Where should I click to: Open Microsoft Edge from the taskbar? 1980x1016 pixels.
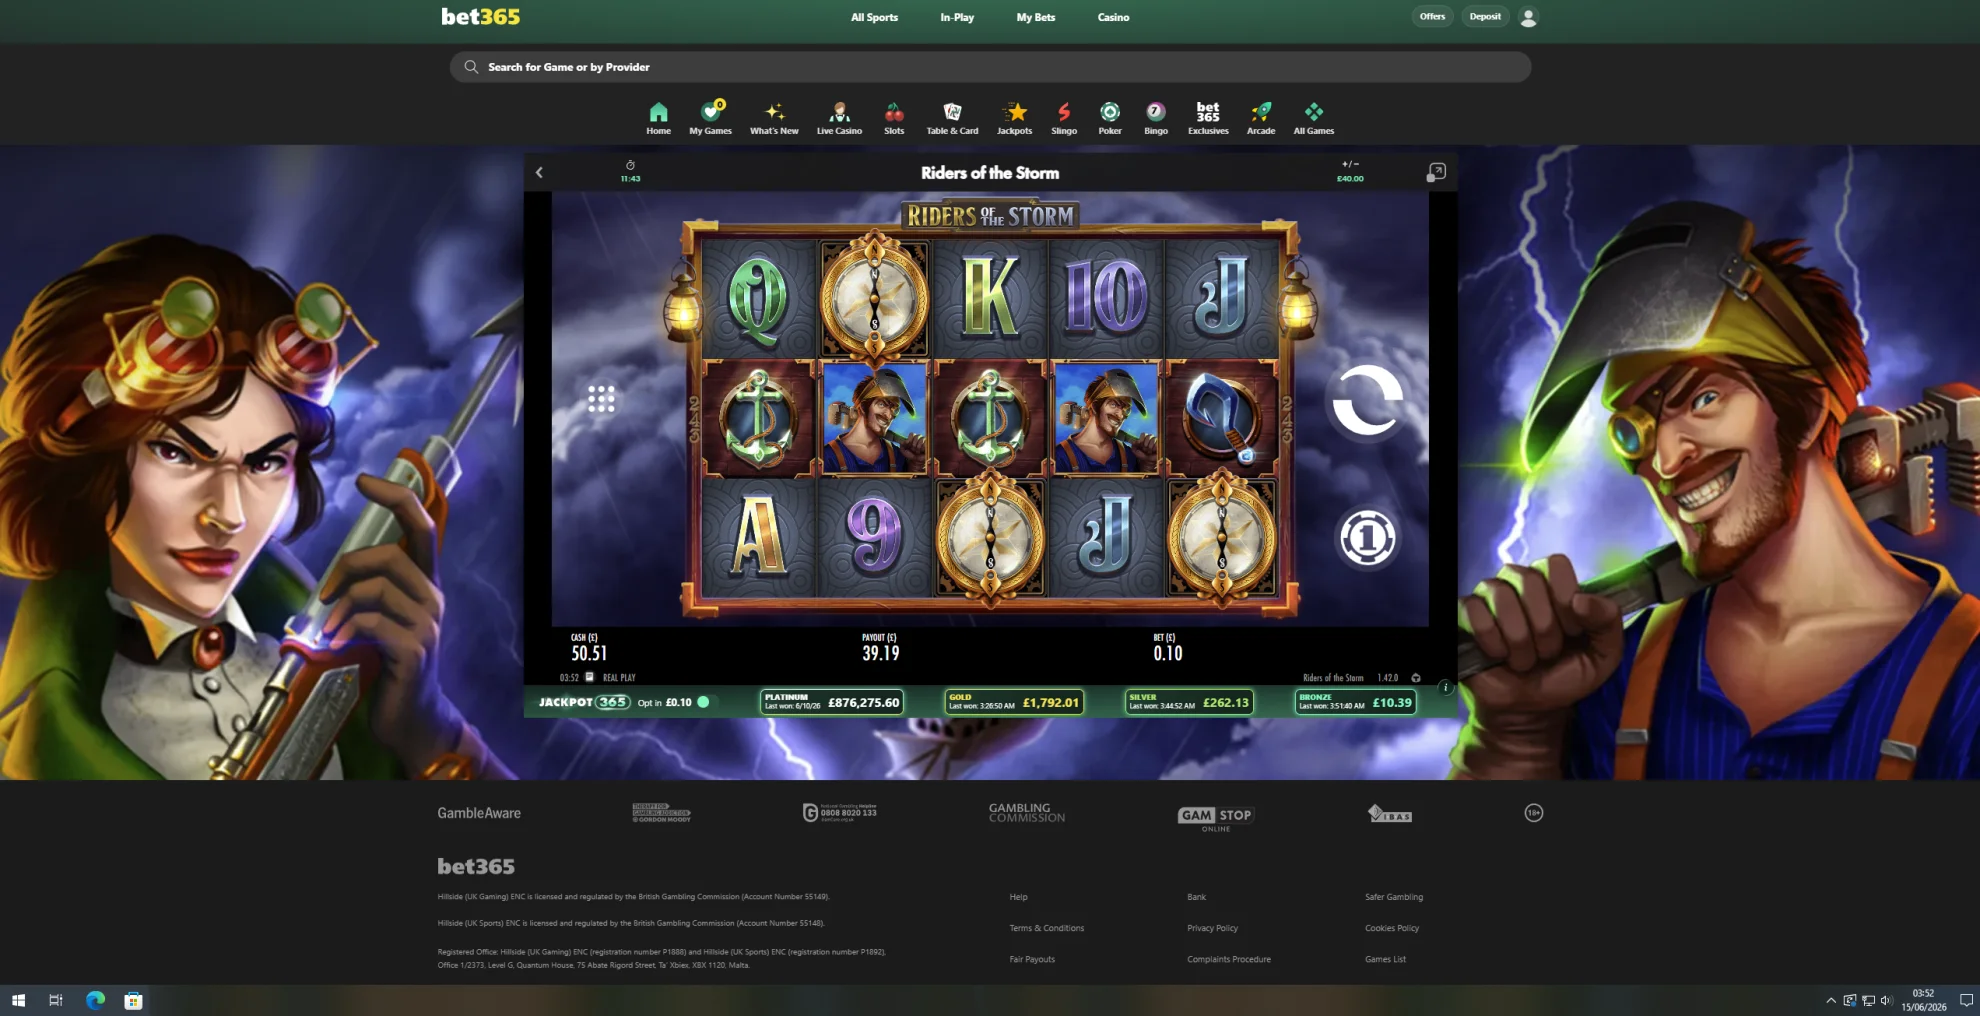coord(95,1000)
